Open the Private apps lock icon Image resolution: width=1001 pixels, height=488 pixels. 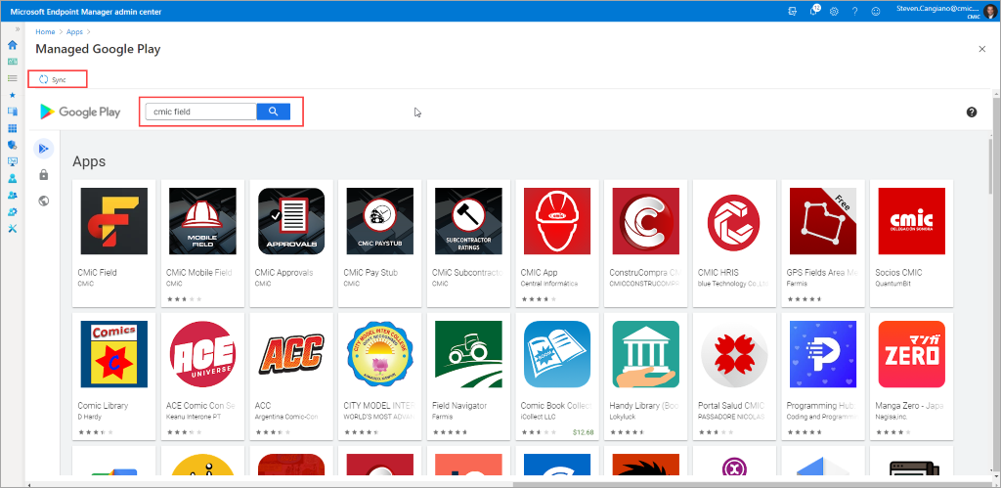43,174
